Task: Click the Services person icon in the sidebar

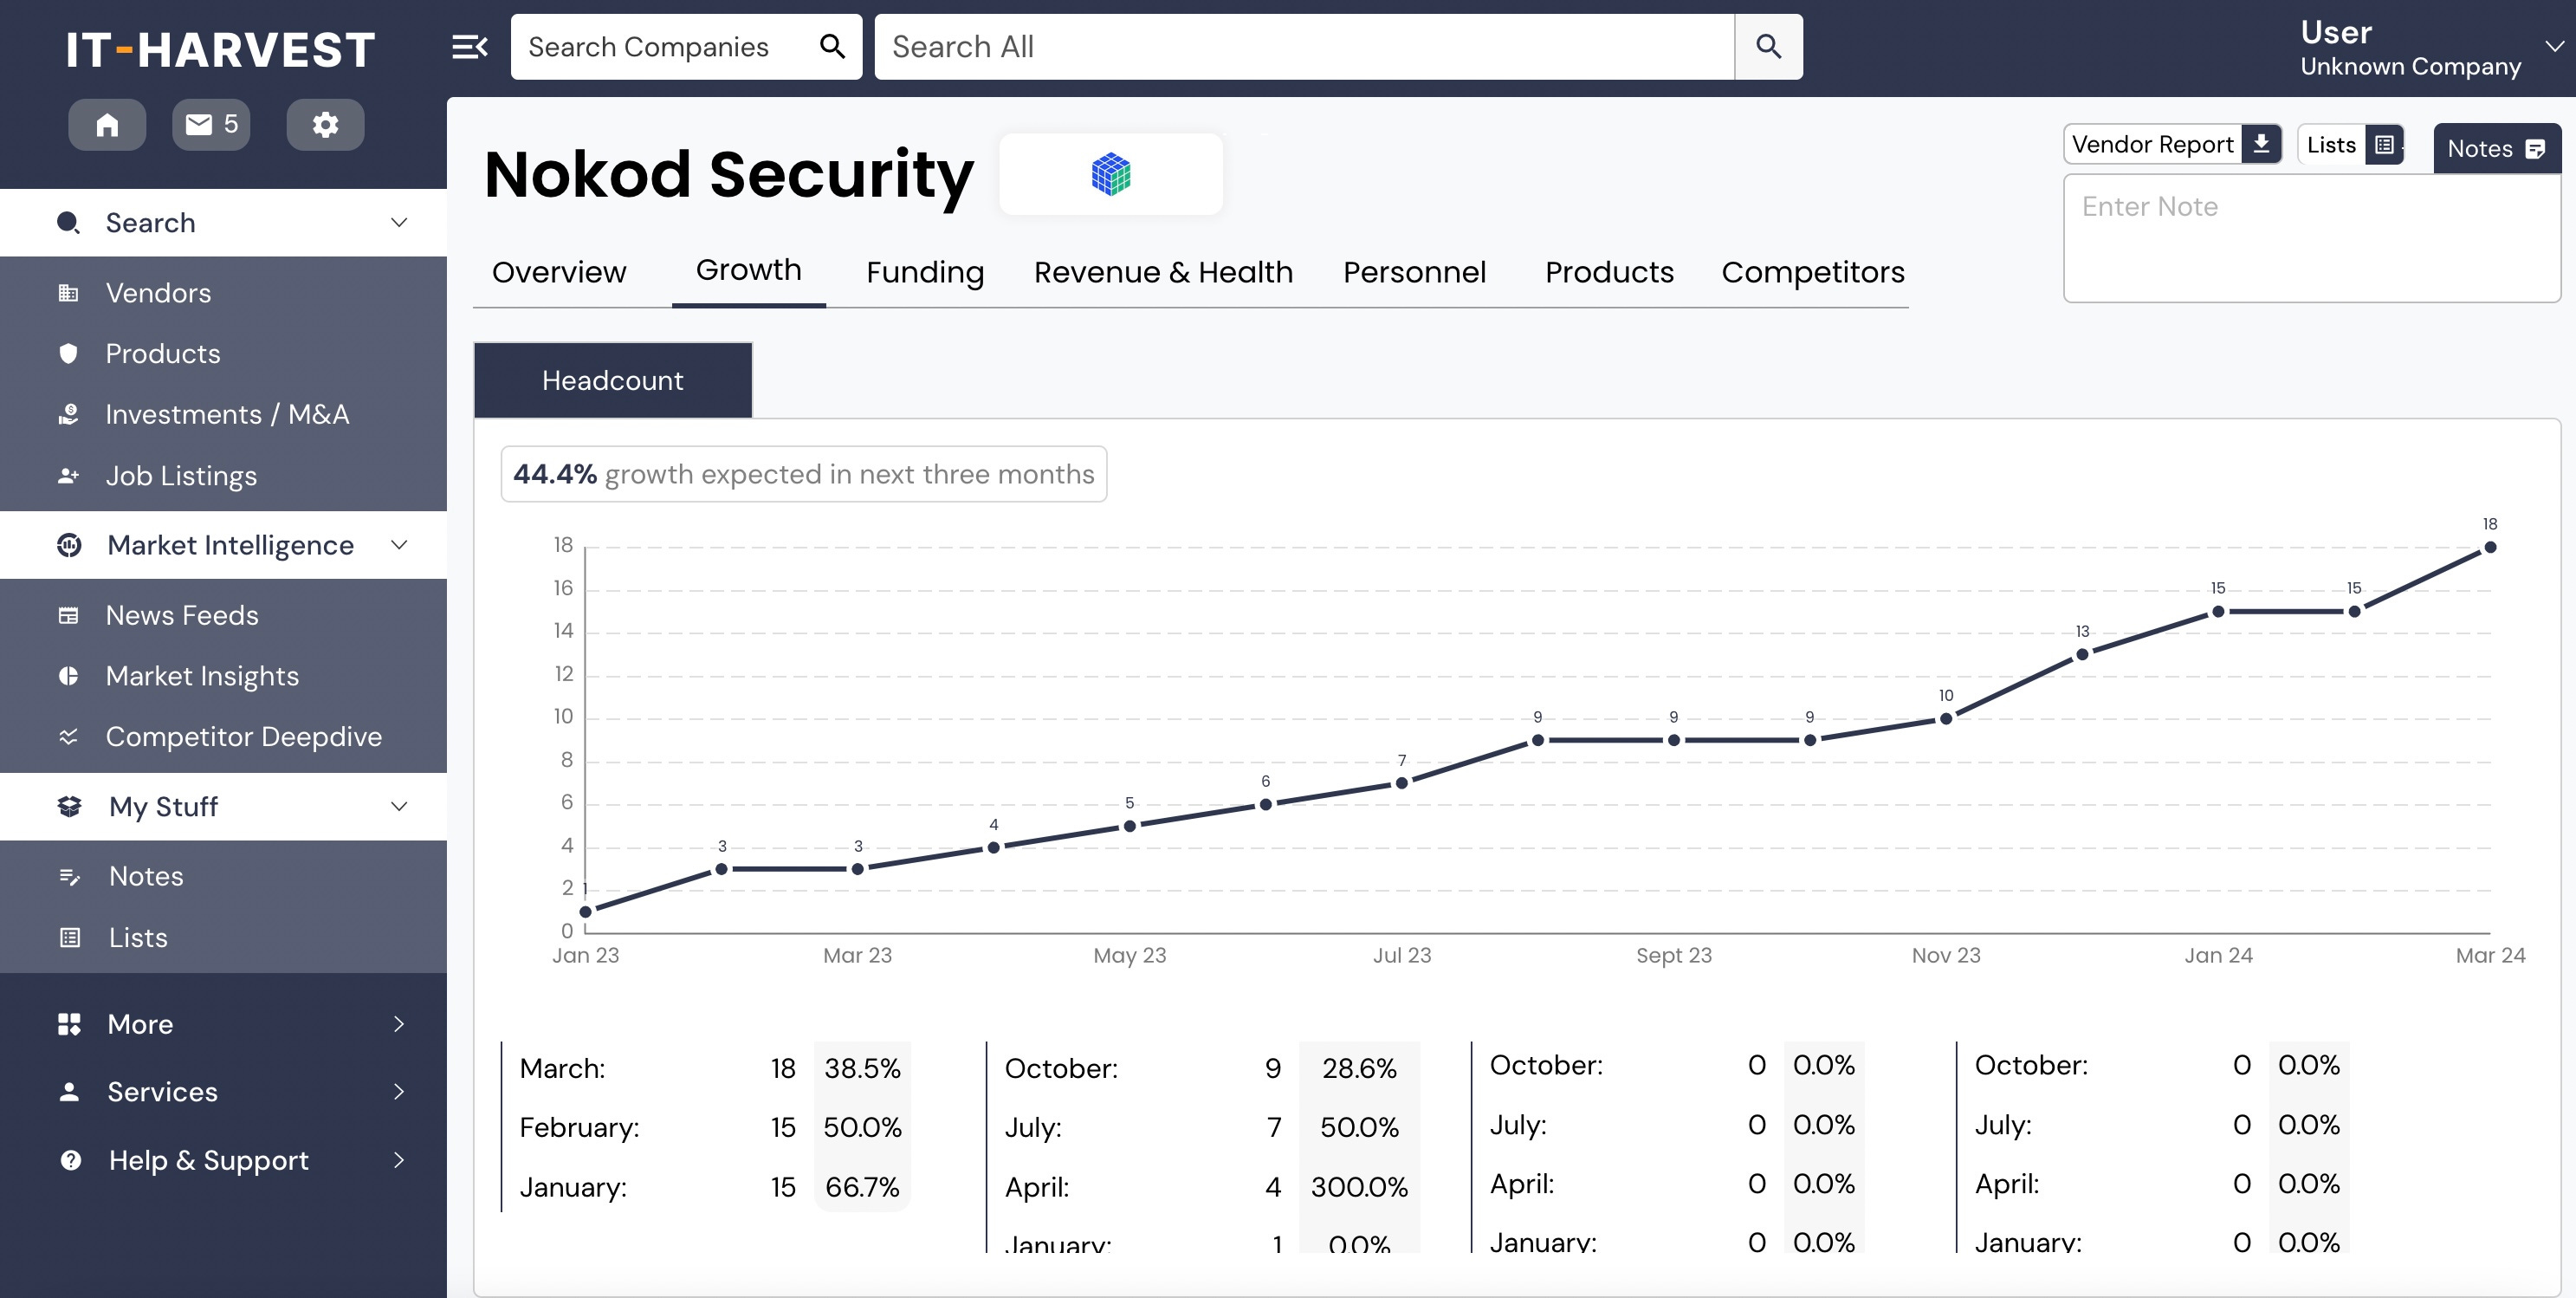Action: coord(69,1092)
